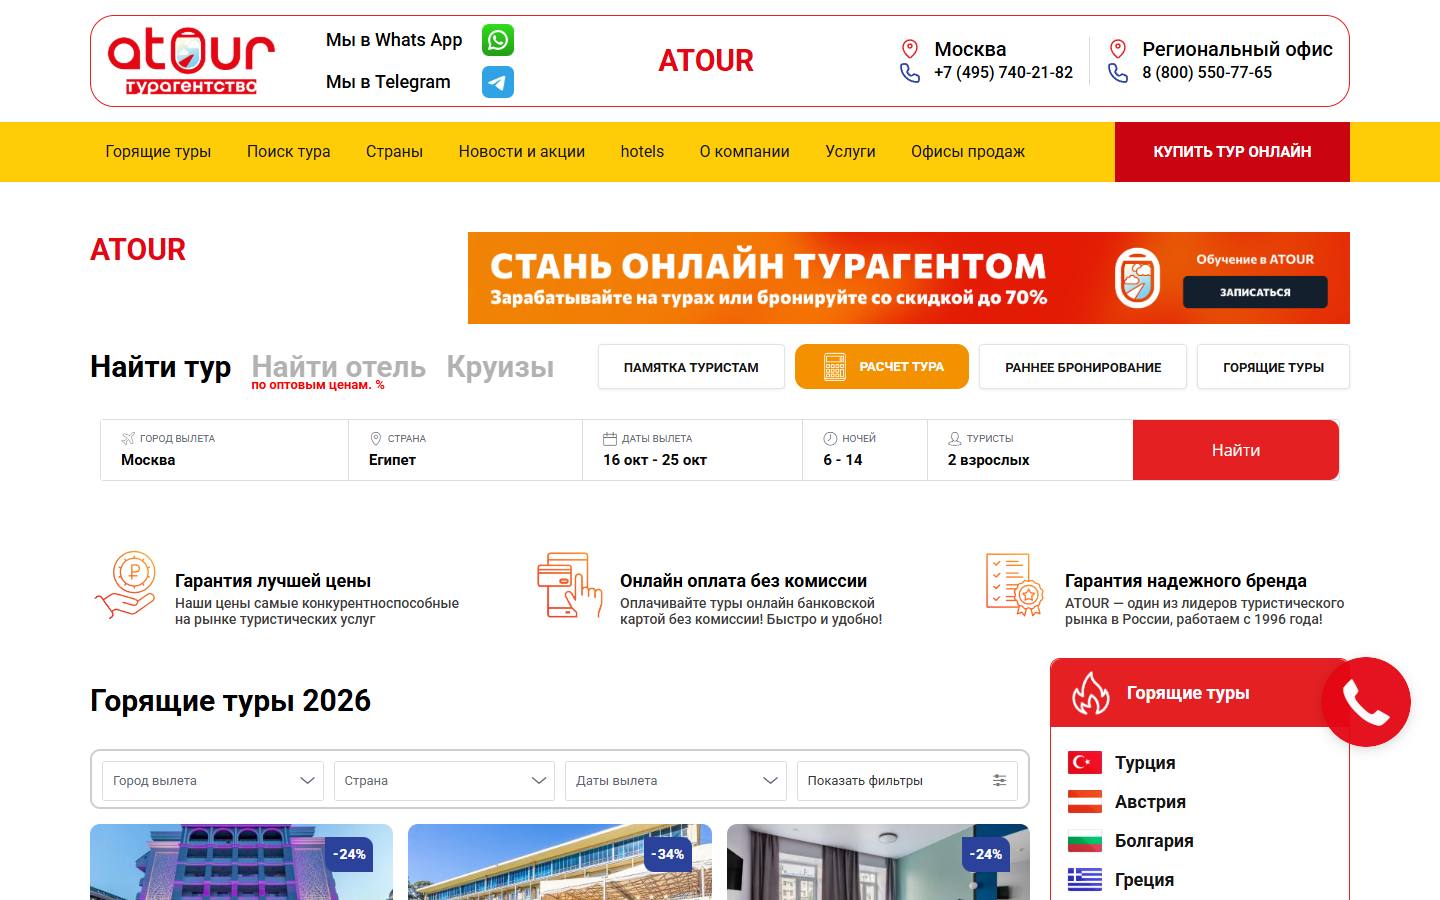Open the Даты вылета dropdown in hot tours
Image resolution: width=1440 pixels, height=900 pixels.
[676, 781]
